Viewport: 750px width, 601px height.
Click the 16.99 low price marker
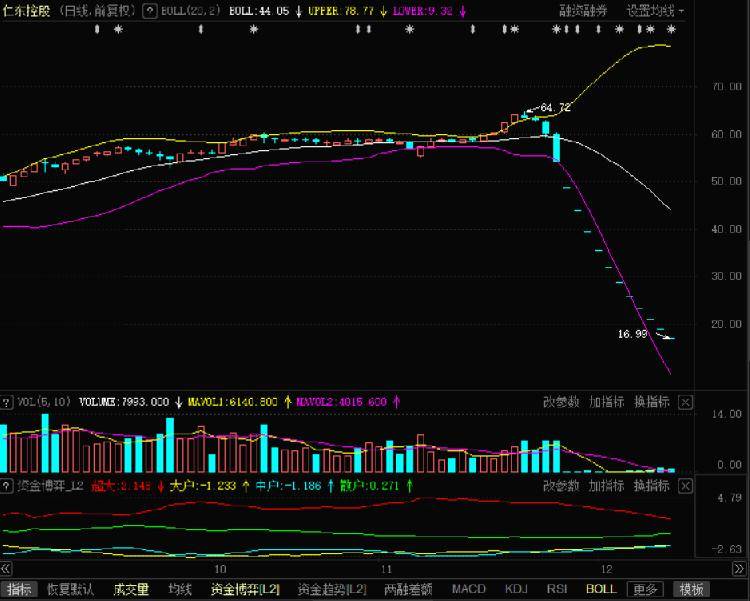tap(634, 334)
